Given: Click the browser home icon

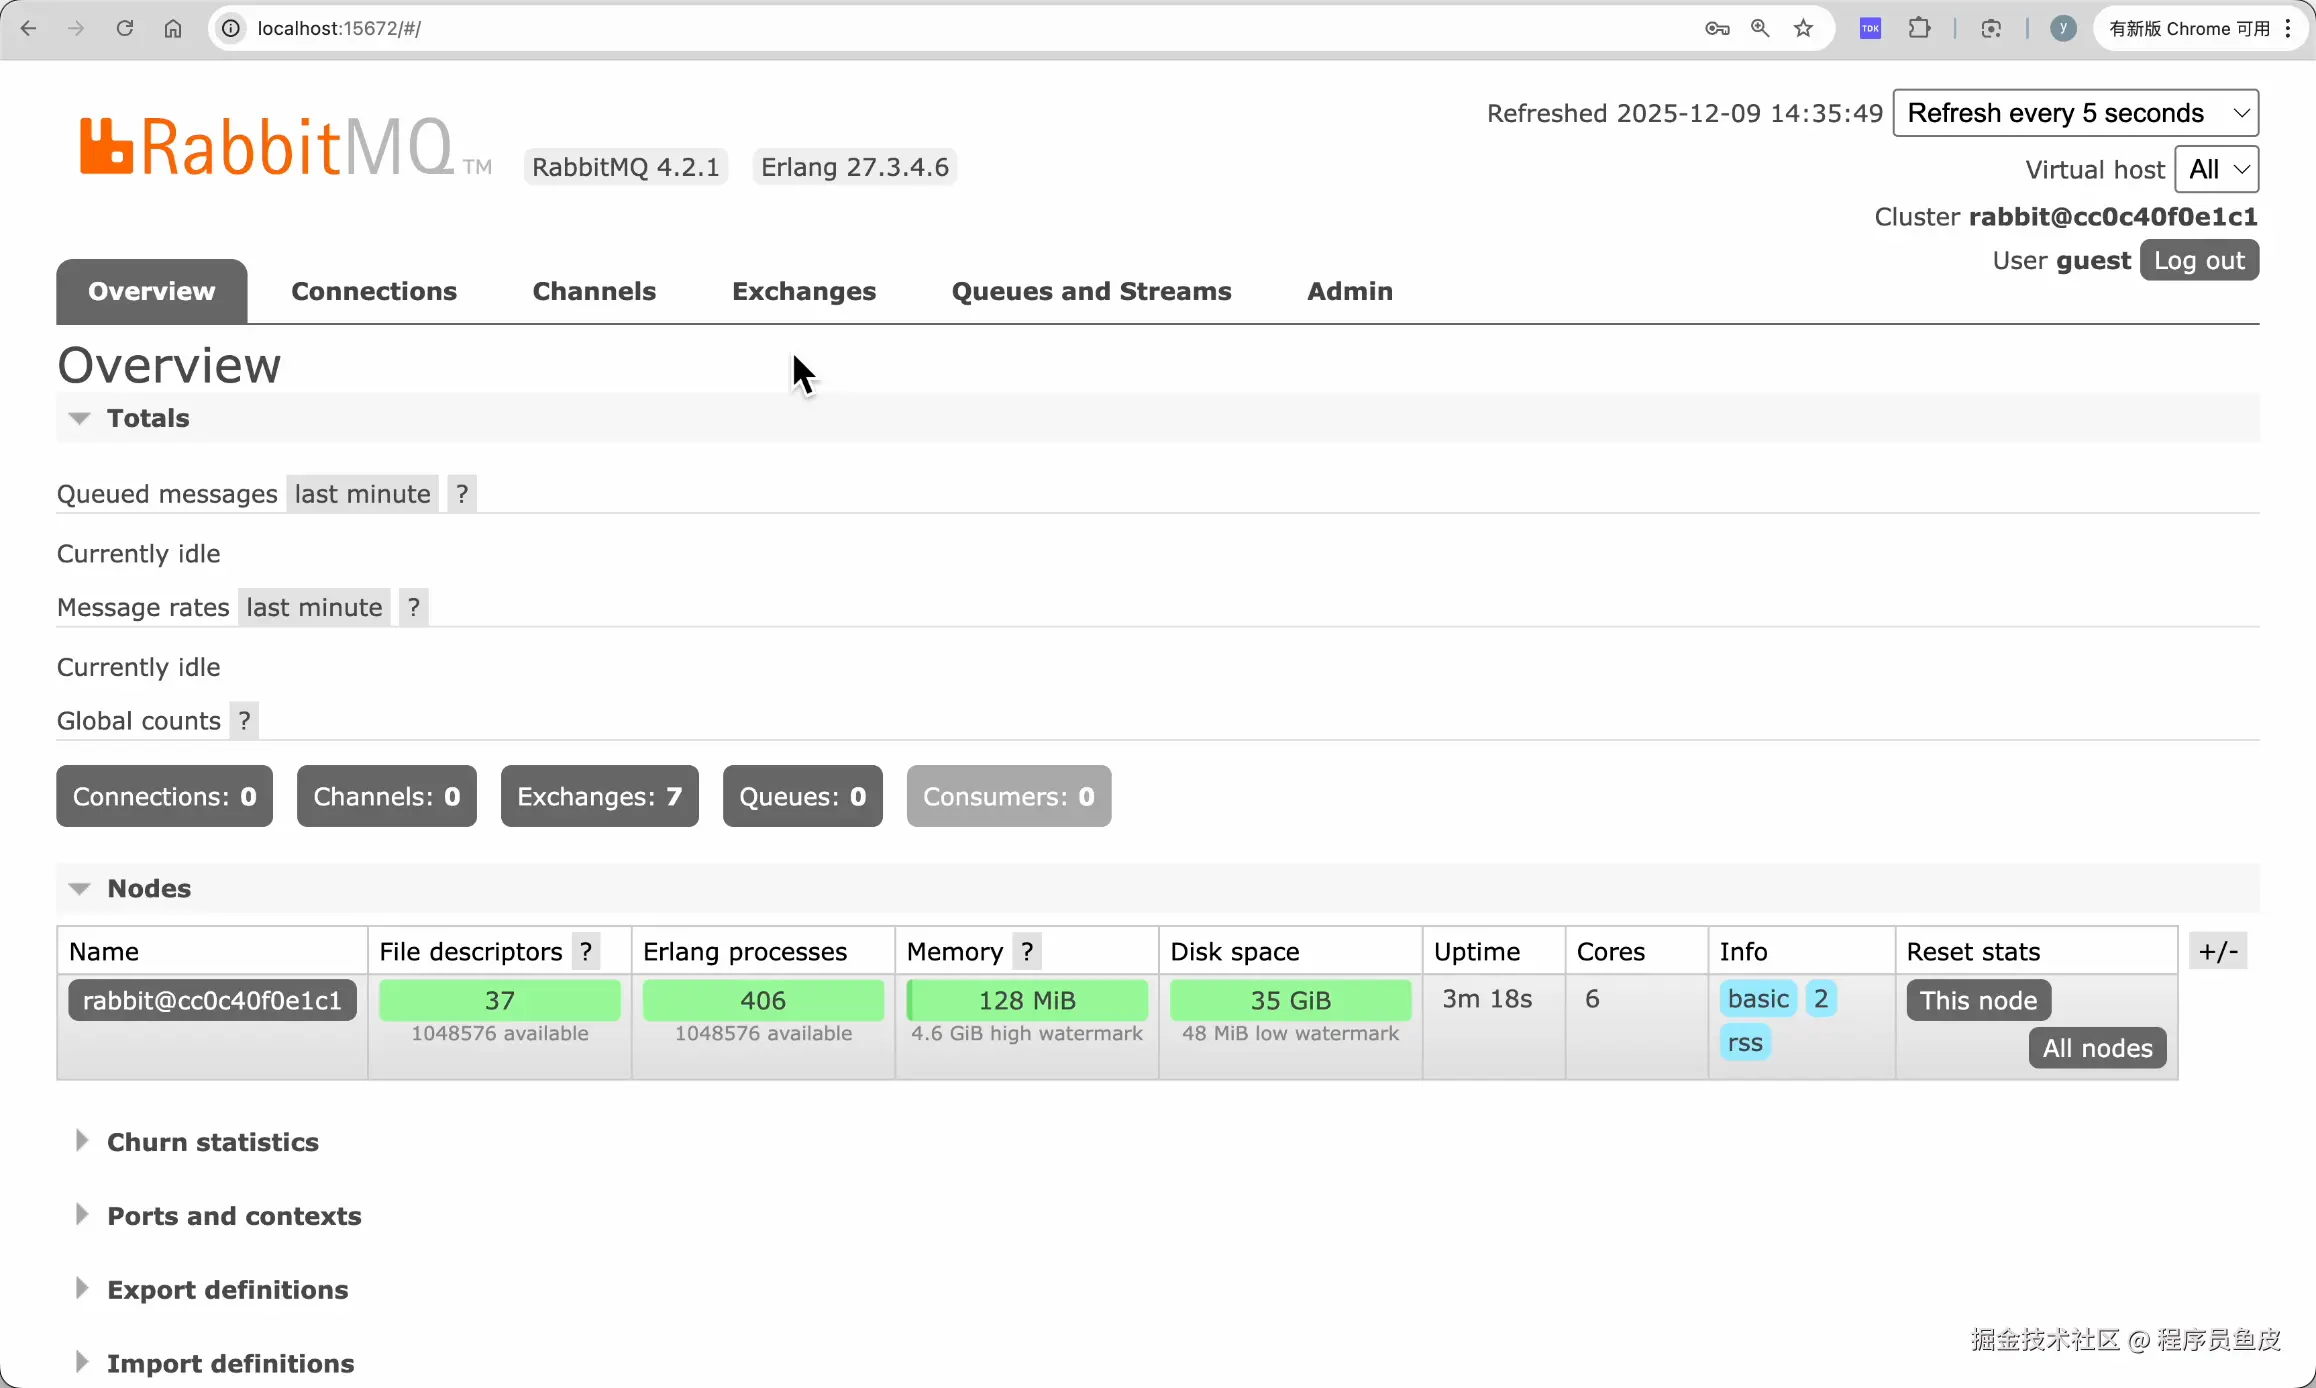Looking at the screenshot, I should click(x=173, y=28).
